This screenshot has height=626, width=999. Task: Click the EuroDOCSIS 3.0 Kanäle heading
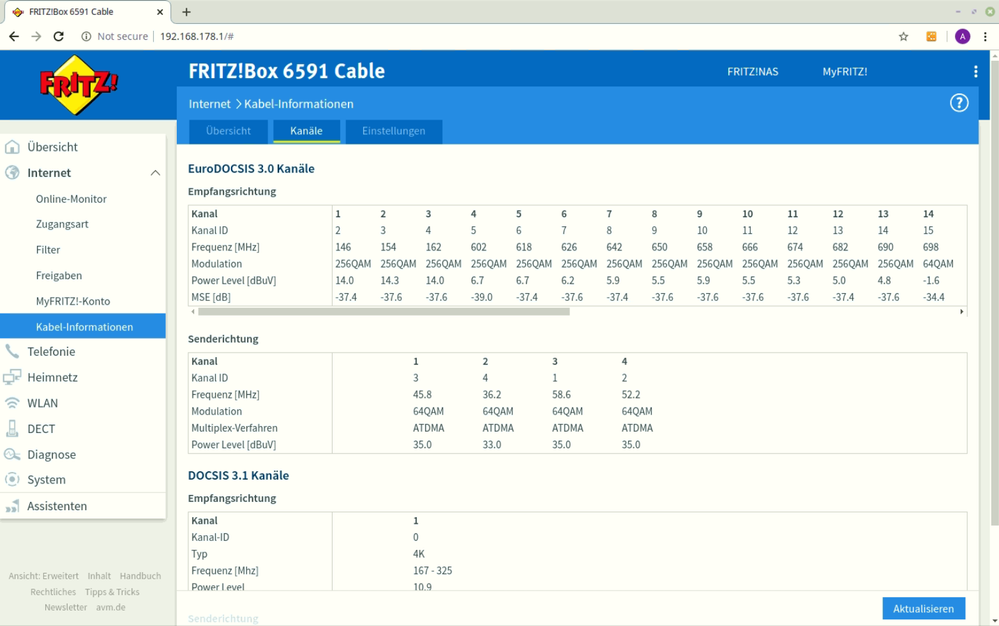(251, 169)
